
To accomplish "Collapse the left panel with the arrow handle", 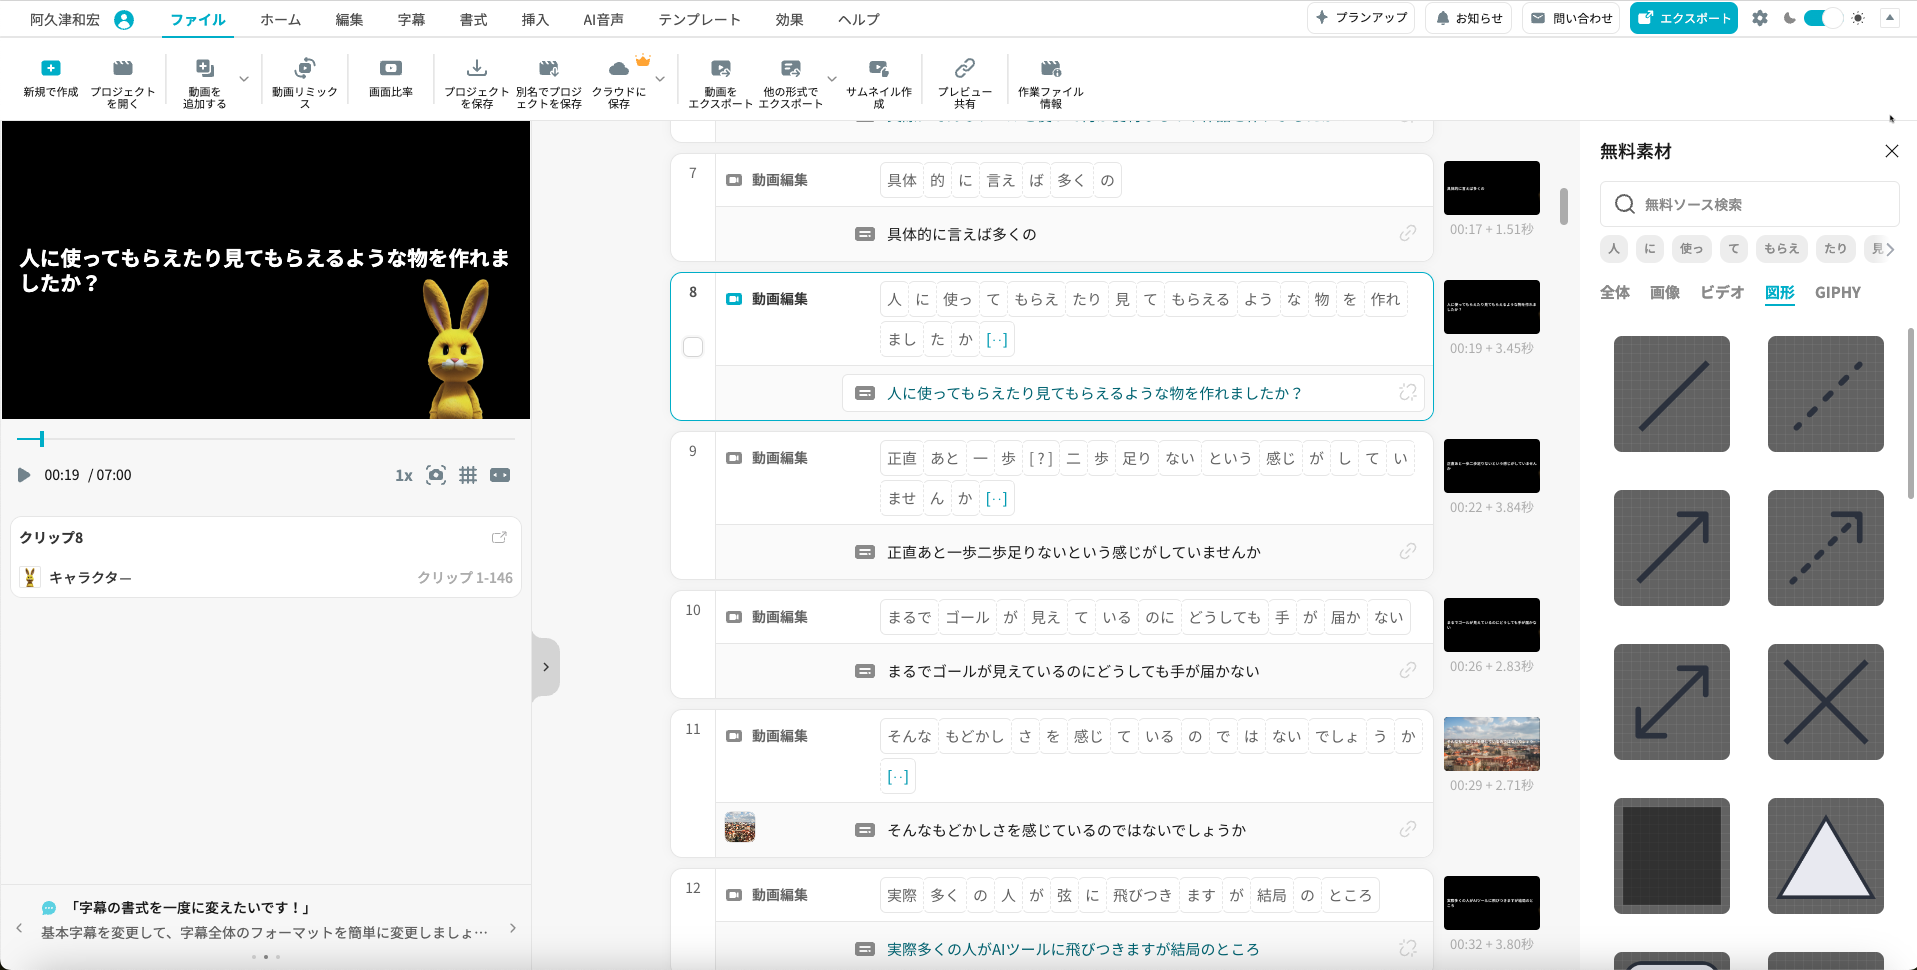I will (545, 667).
